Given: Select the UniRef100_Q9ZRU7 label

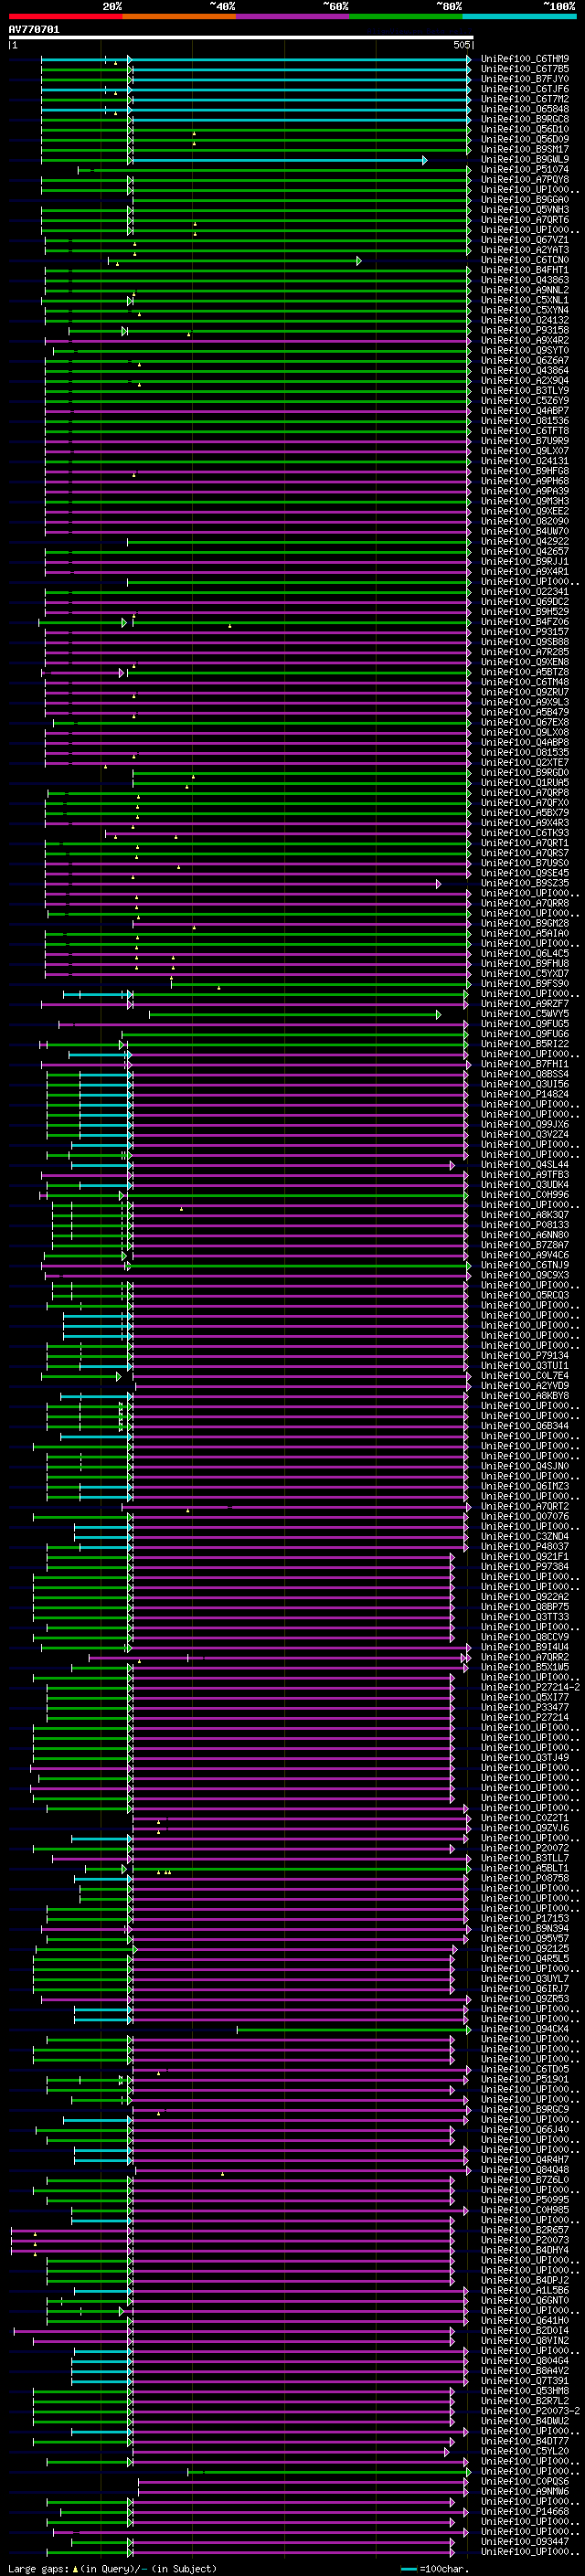Looking at the screenshot, I should (x=525, y=692).
